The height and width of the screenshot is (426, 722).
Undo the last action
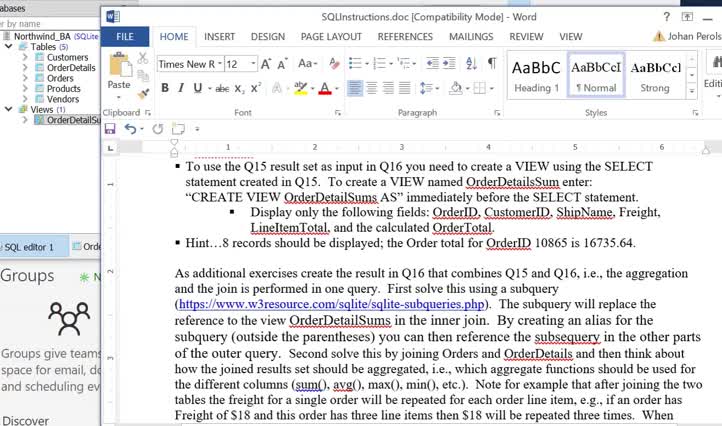131,129
